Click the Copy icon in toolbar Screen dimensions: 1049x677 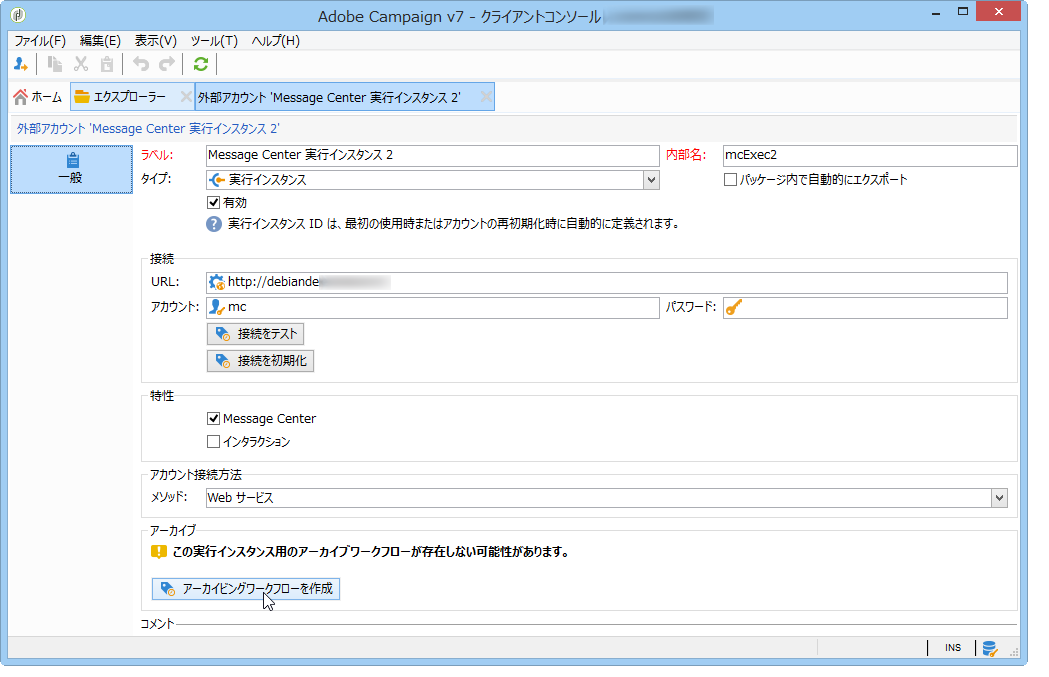pos(55,64)
